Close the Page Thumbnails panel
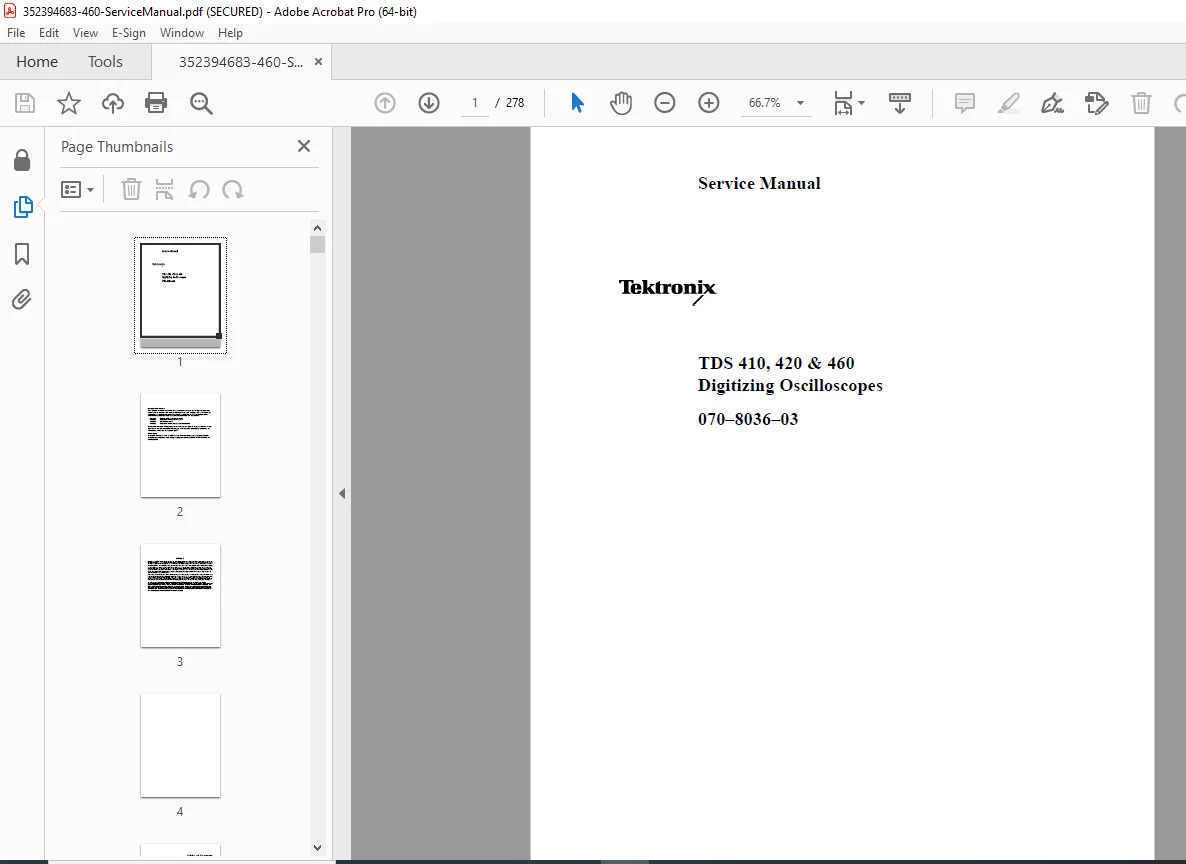The width and height of the screenshot is (1186, 864). [x=304, y=146]
